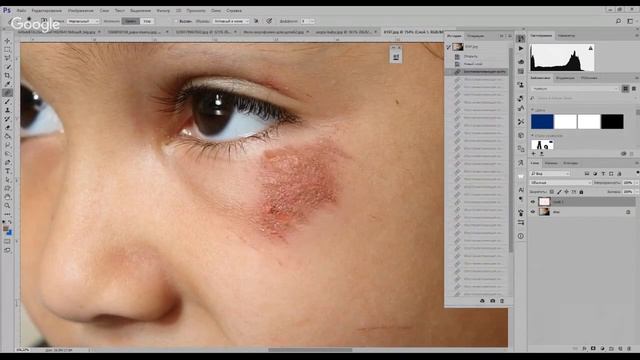
Task: Open the Образец sample source dropdown
Action: coord(231,21)
